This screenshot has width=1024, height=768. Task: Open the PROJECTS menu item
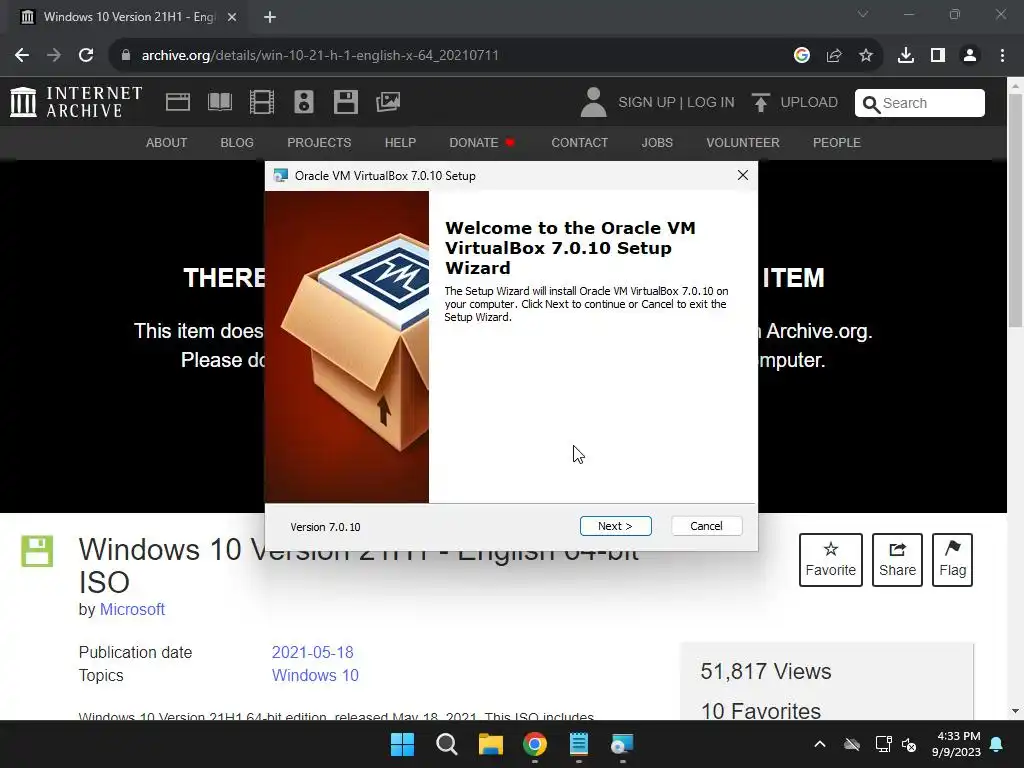click(x=319, y=142)
